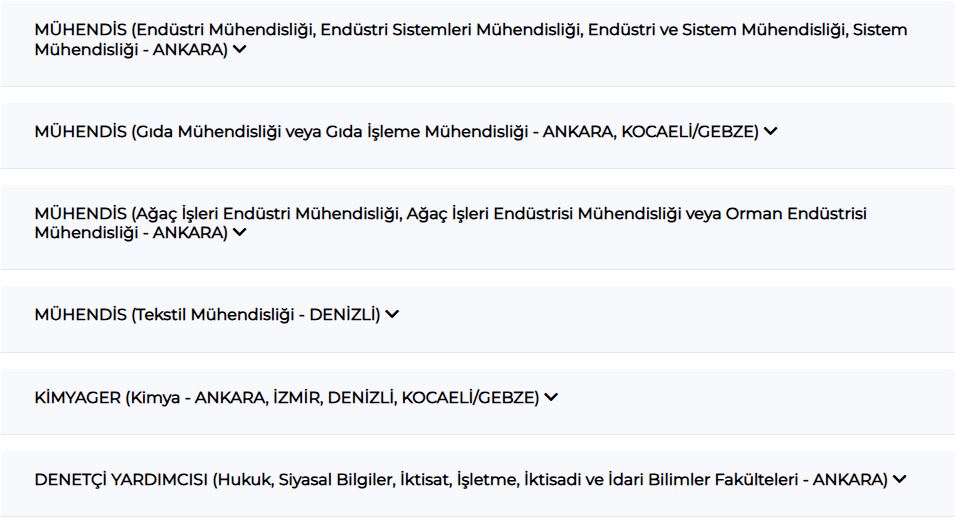Viewport: 955px width, 519px height.
Task: Click the Tekstil Mühendisliği chevron arrow
Action: (393, 314)
